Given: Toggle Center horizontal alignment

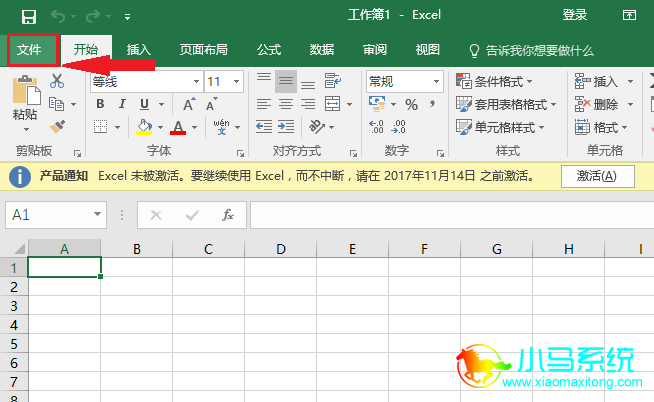Looking at the screenshot, I should coord(286,104).
